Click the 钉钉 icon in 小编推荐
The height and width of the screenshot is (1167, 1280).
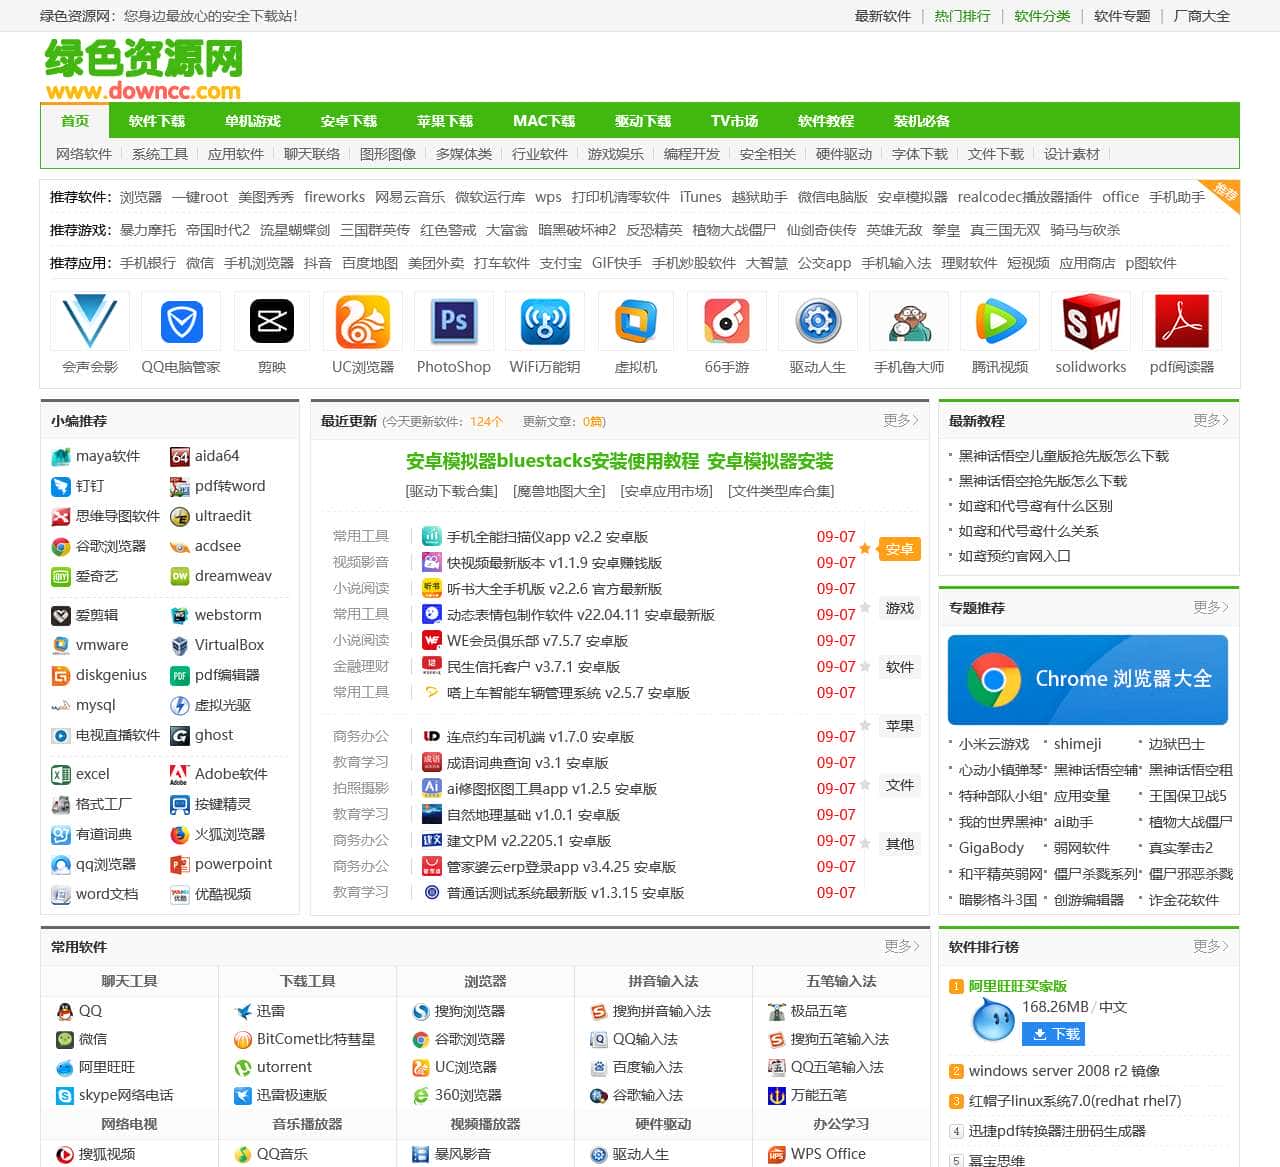click(x=61, y=487)
